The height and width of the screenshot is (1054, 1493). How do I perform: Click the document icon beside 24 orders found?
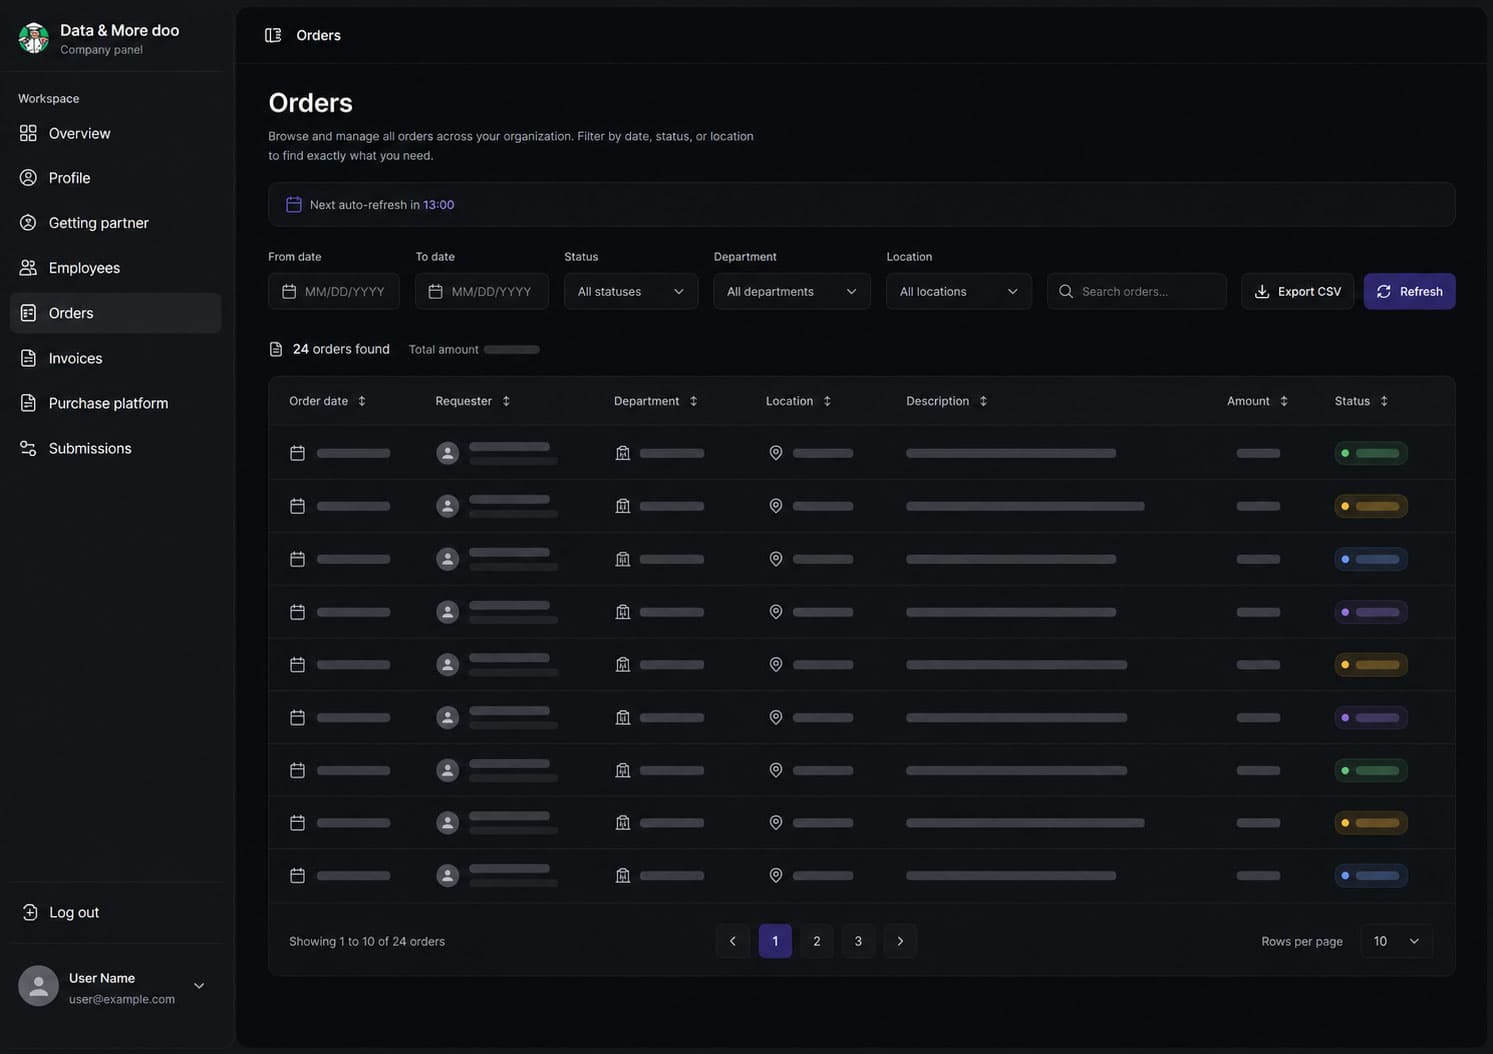tap(276, 349)
